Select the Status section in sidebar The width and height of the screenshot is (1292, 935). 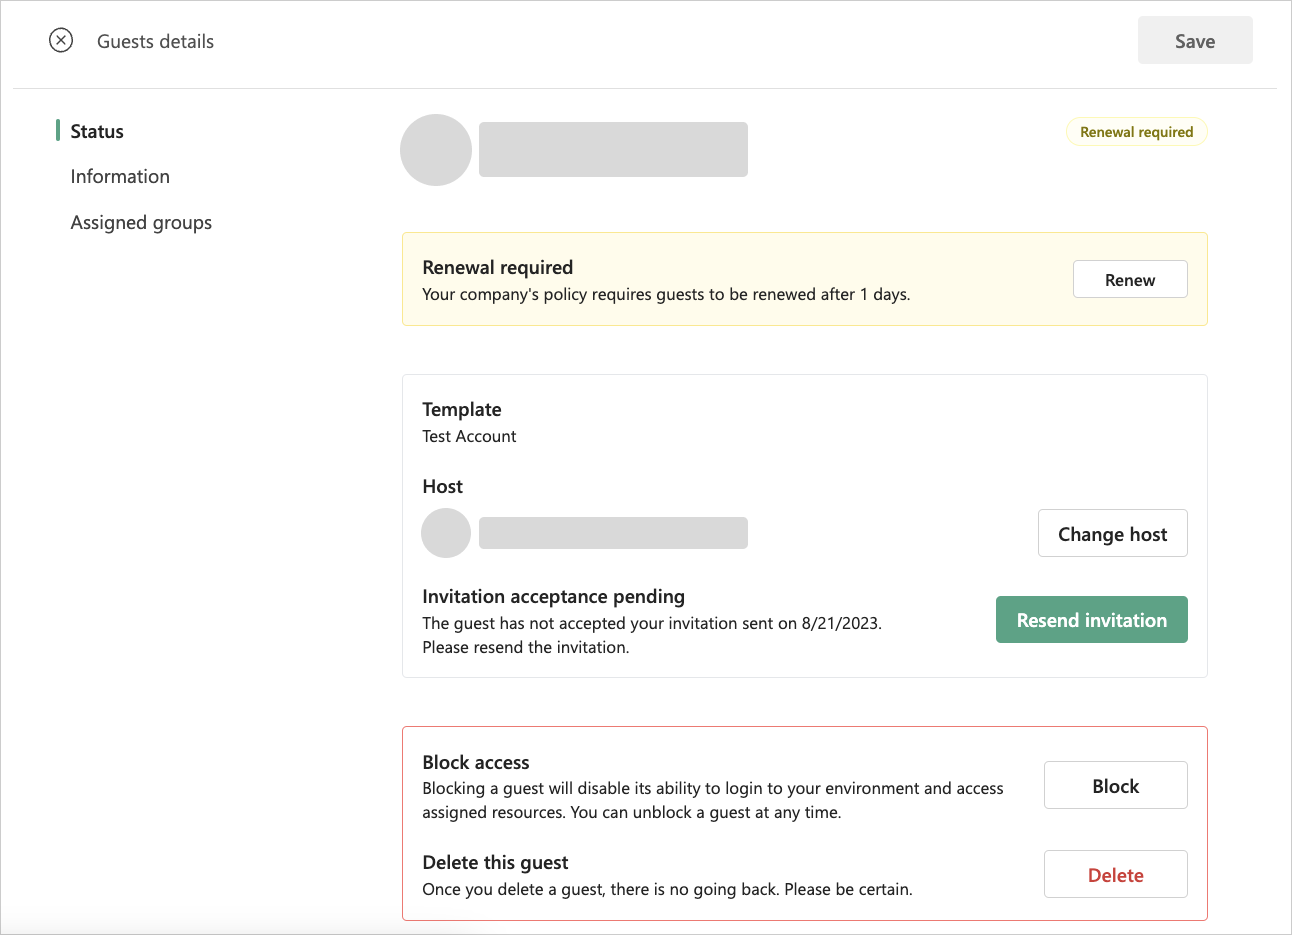click(x=97, y=132)
